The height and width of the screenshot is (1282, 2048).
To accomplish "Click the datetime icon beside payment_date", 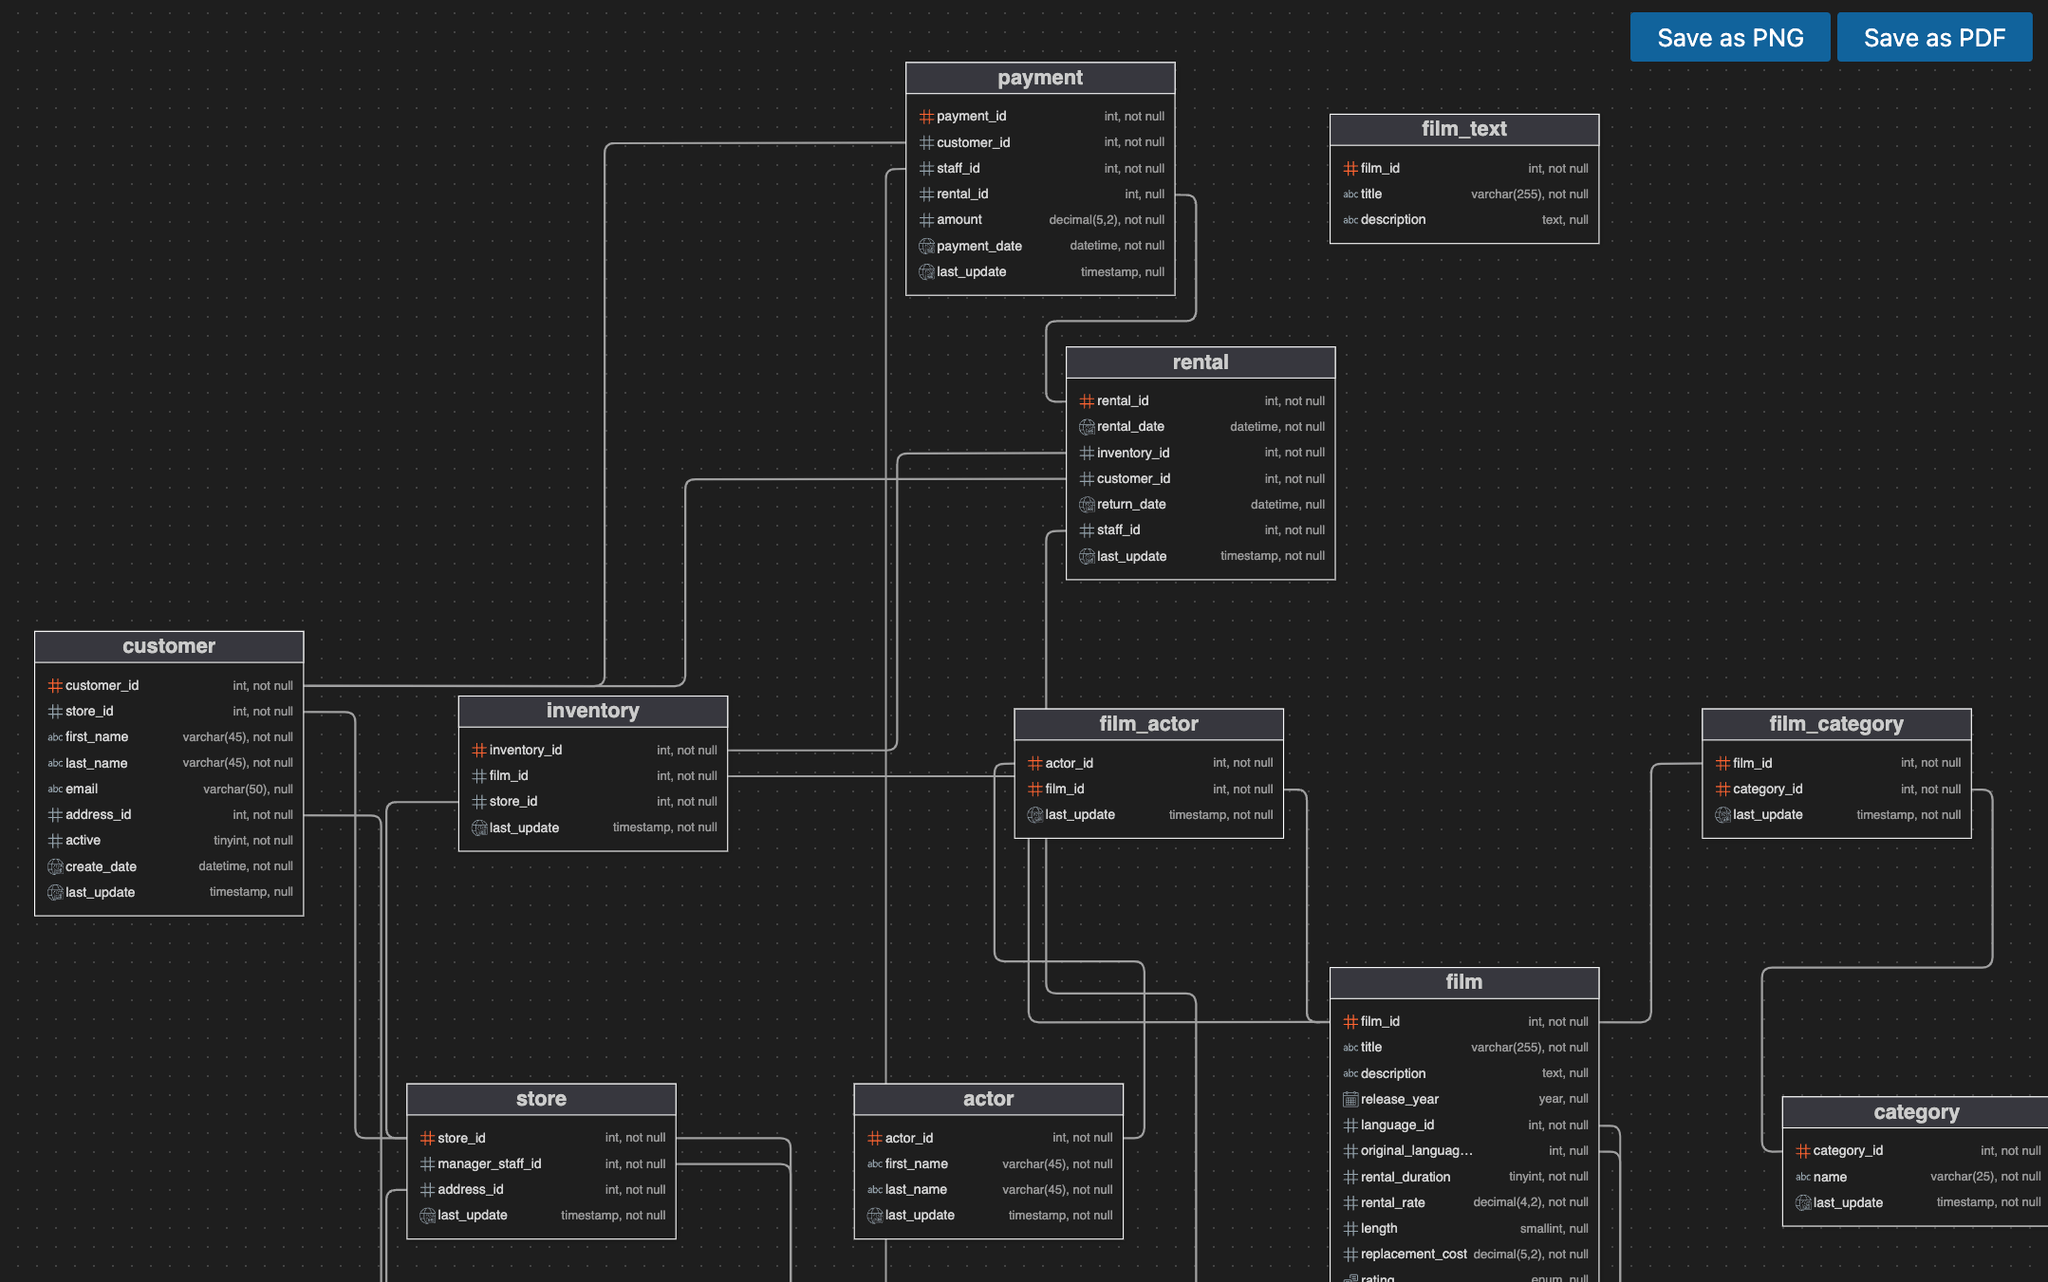I will (926, 246).
